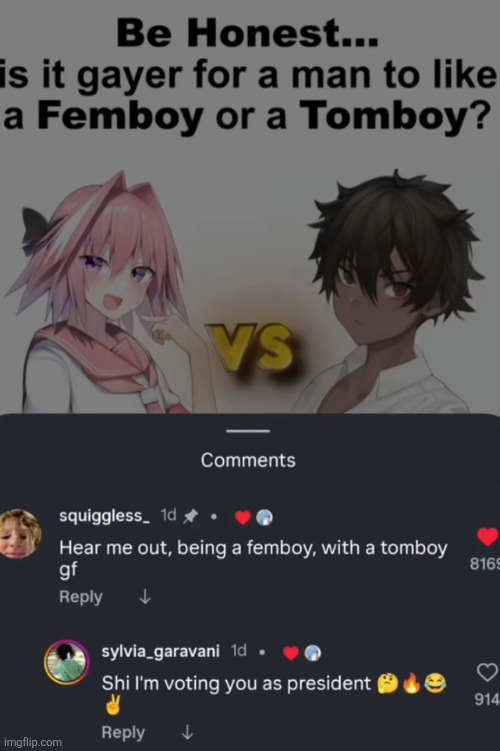
Task: Tap creator avatar badge next to squiggless_
Action: pos(264,517)
